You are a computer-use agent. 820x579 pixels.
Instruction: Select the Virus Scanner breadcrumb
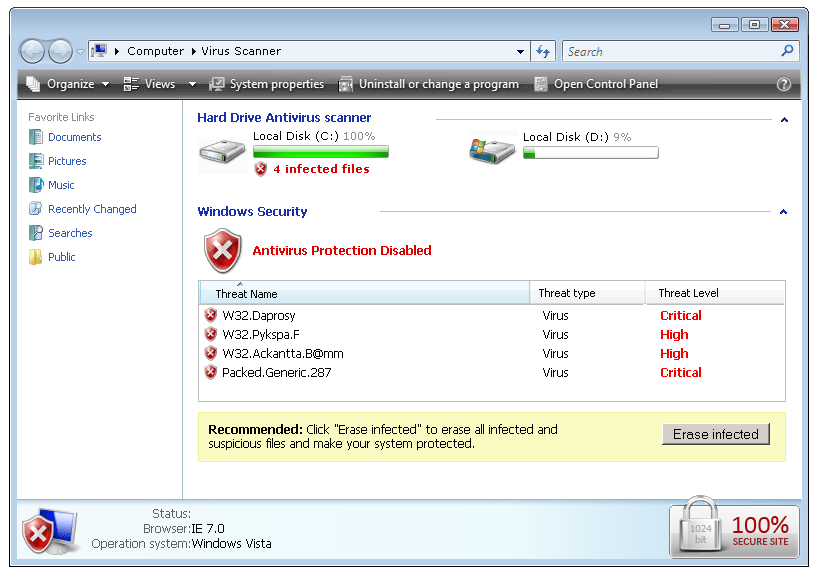click(x=241, y=51)
